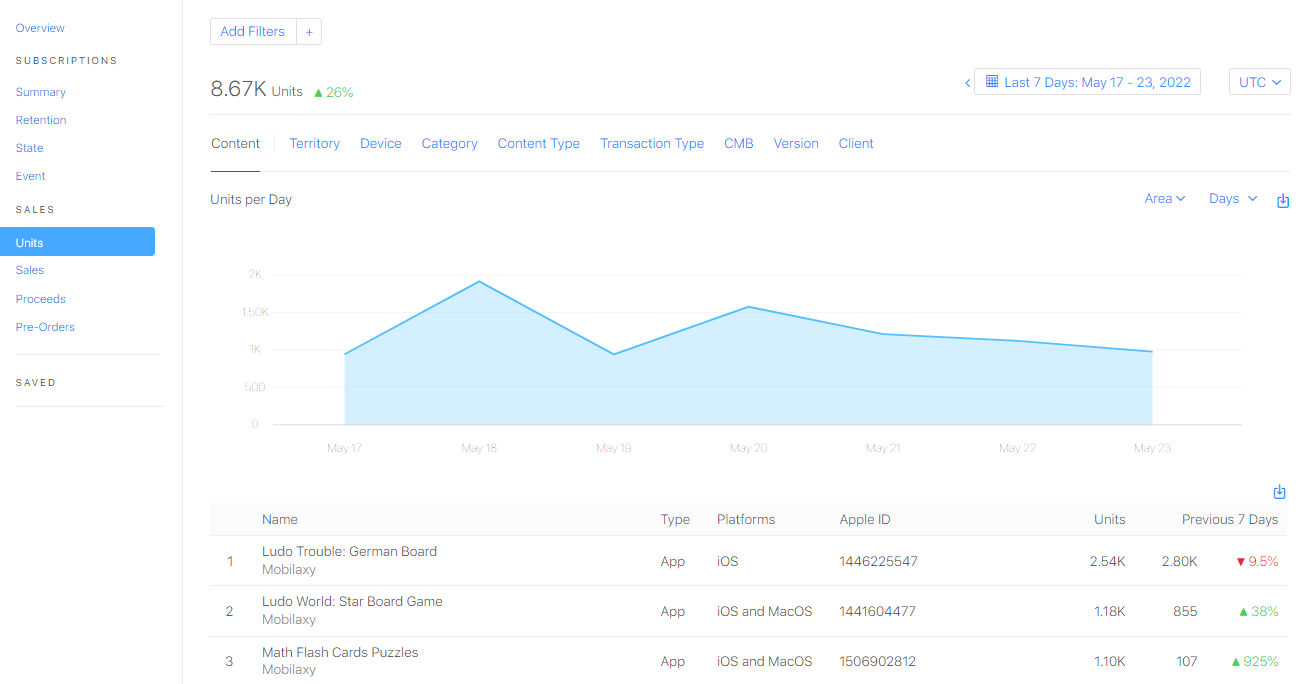Screen dimensions: 1303x684
Task: Click the previous period chevron beside the date picker
Action: [x=967, y=81]
